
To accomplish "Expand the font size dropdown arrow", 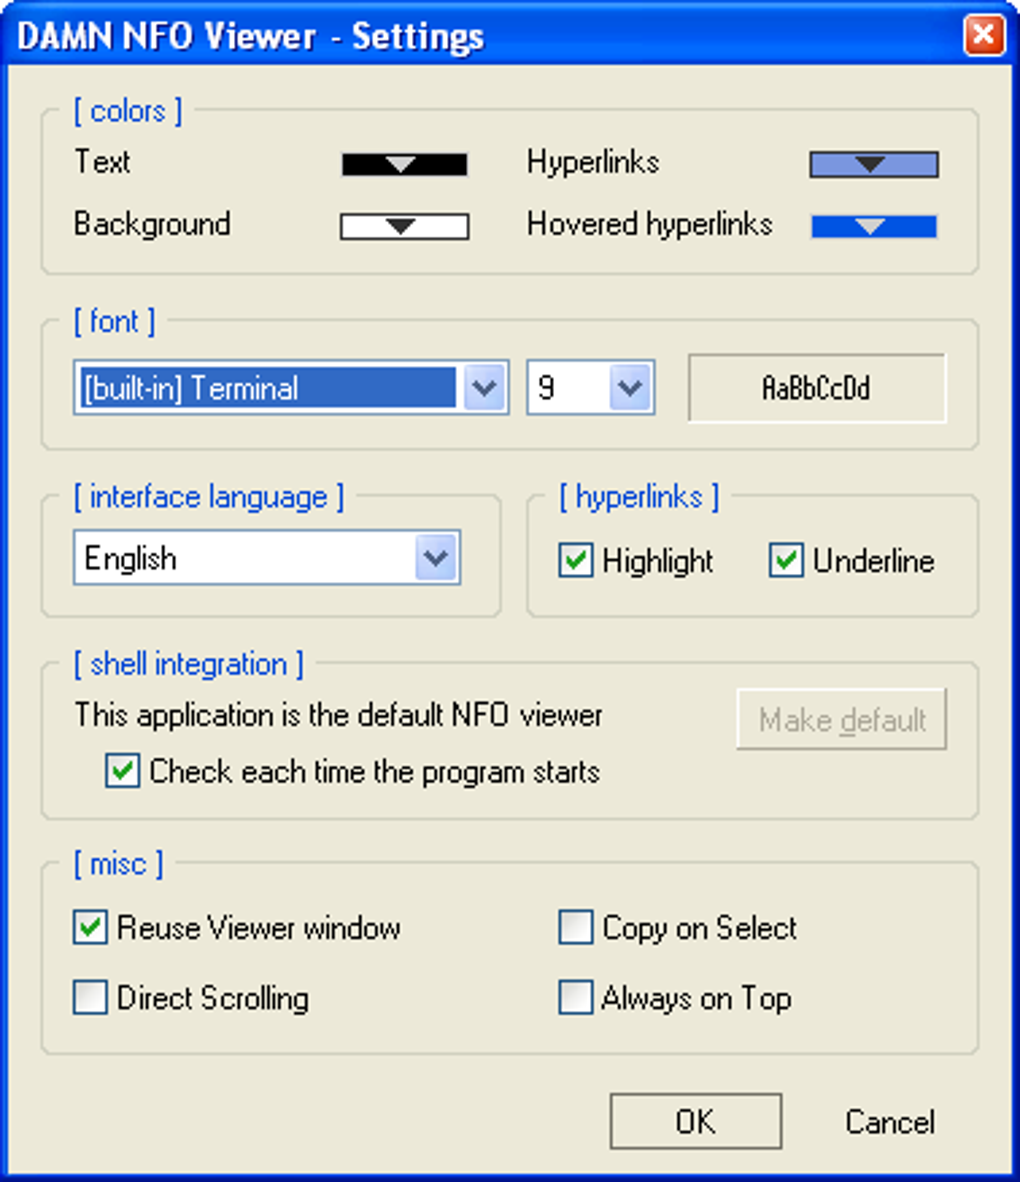I will point(630,387).
